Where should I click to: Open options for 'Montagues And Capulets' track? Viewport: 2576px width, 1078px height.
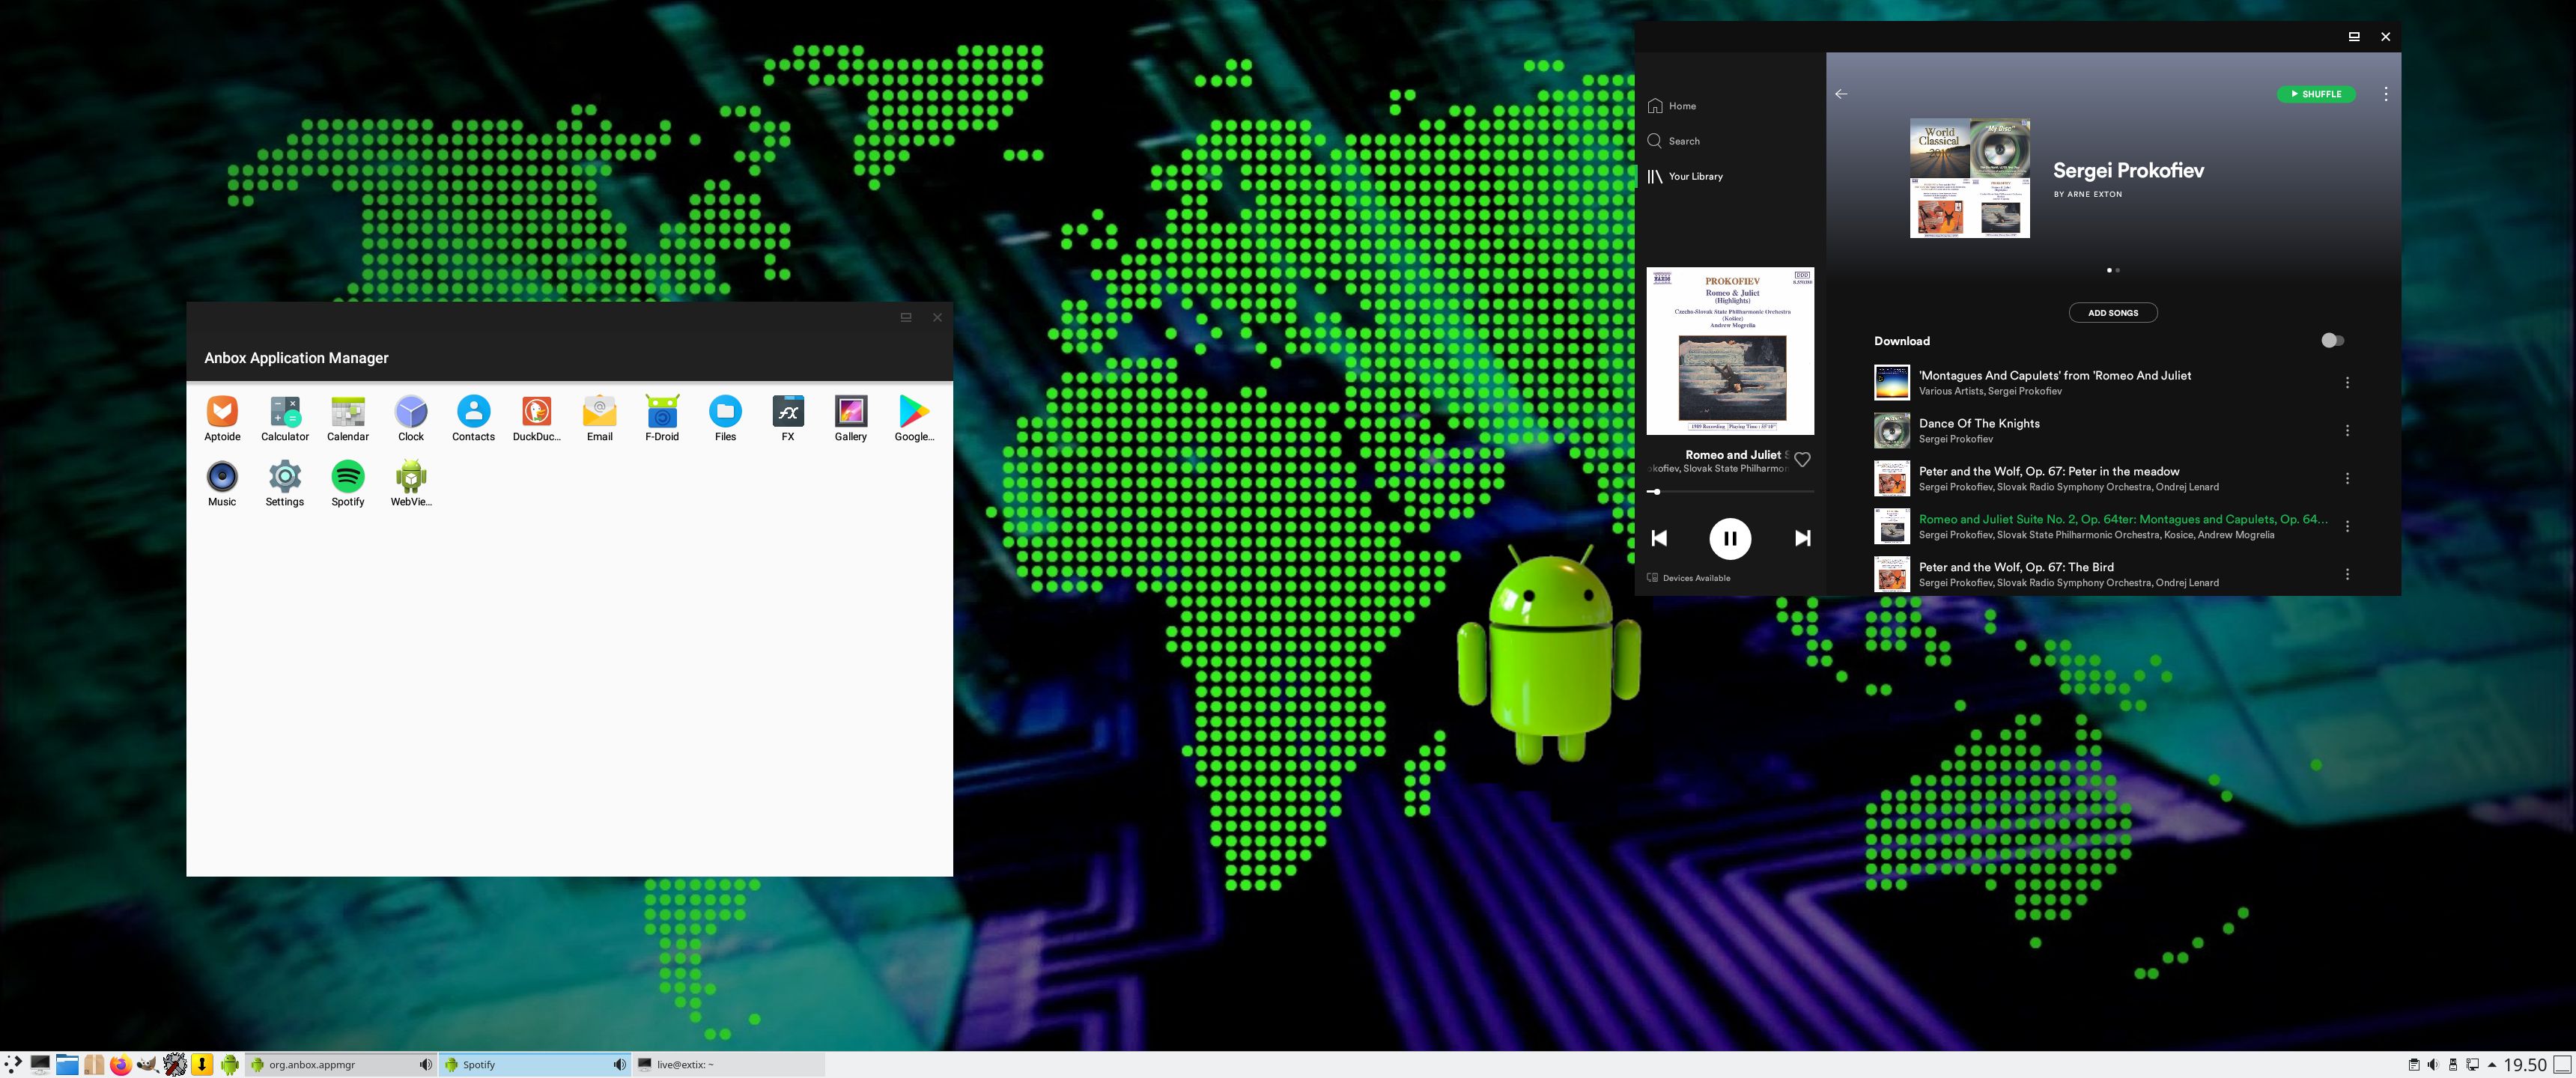pos(2347,383)
